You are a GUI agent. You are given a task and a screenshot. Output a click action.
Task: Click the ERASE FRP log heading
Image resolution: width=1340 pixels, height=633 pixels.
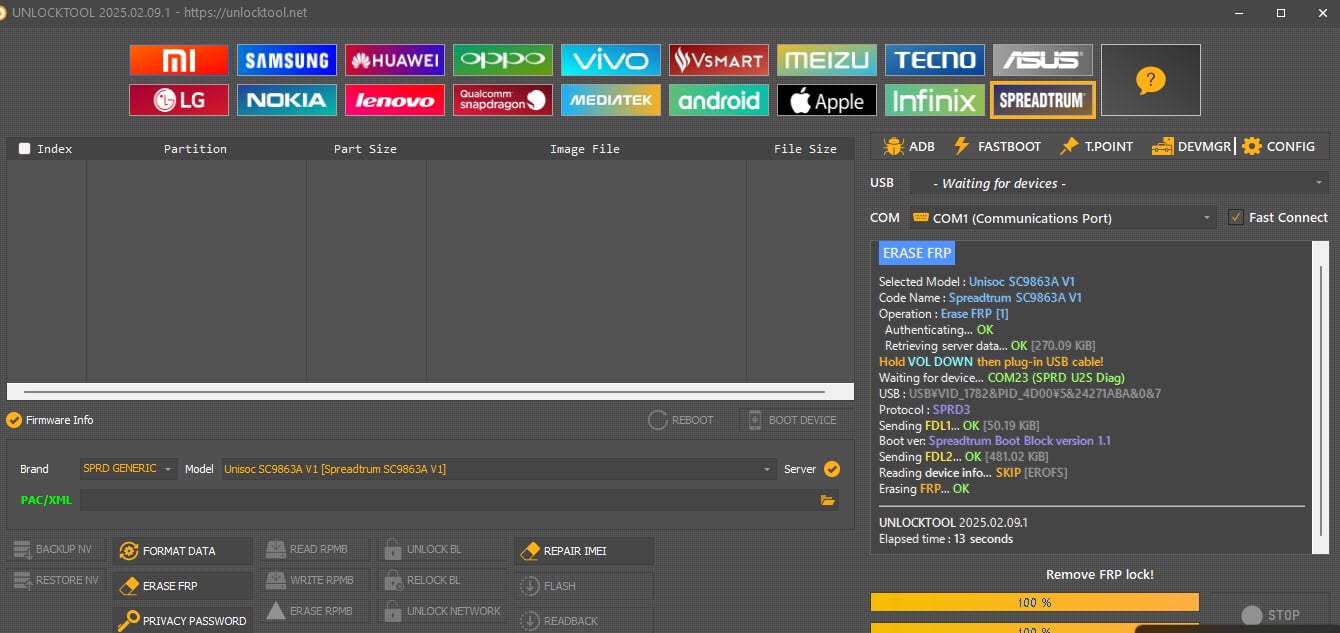click(x=917, y=253)
